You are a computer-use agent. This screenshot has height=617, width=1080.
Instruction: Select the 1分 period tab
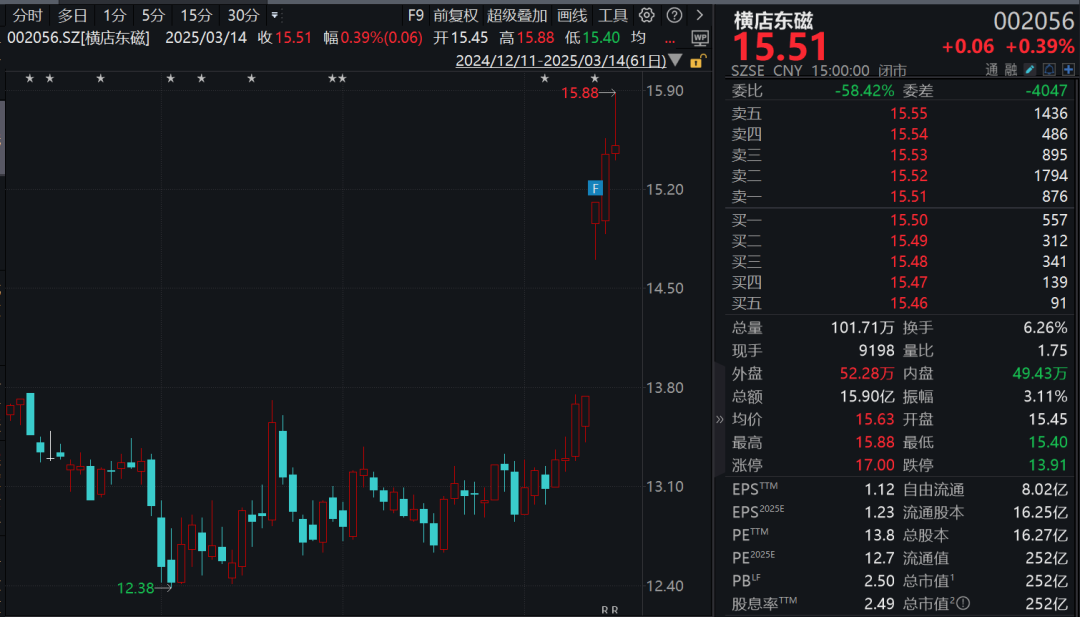114,15
